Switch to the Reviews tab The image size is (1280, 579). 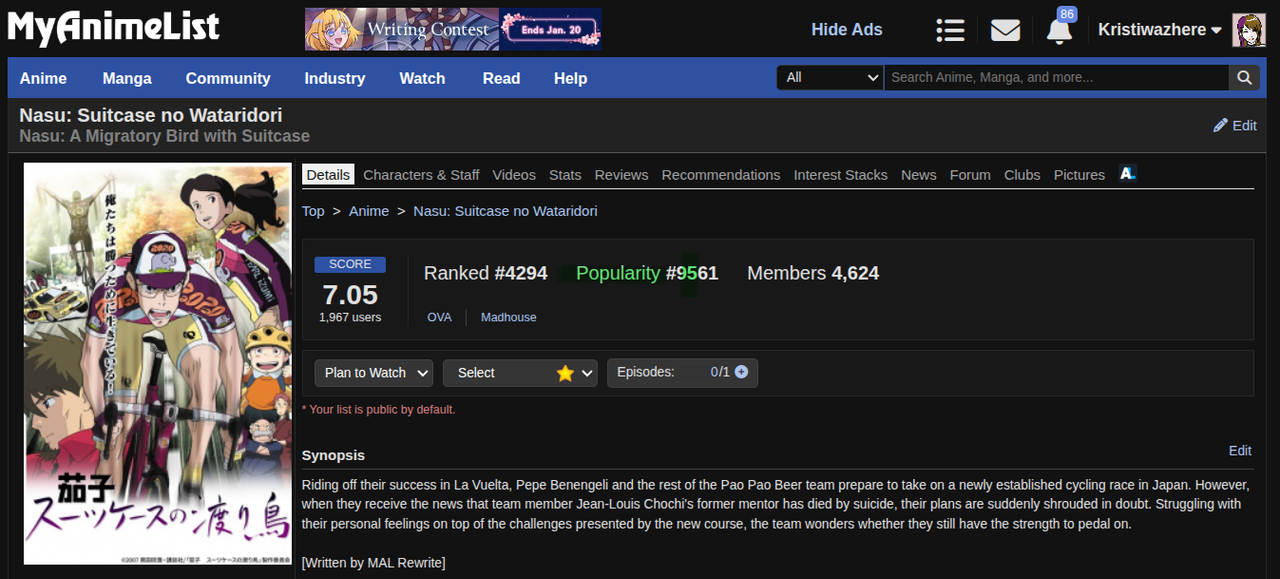tap(621, 174)
